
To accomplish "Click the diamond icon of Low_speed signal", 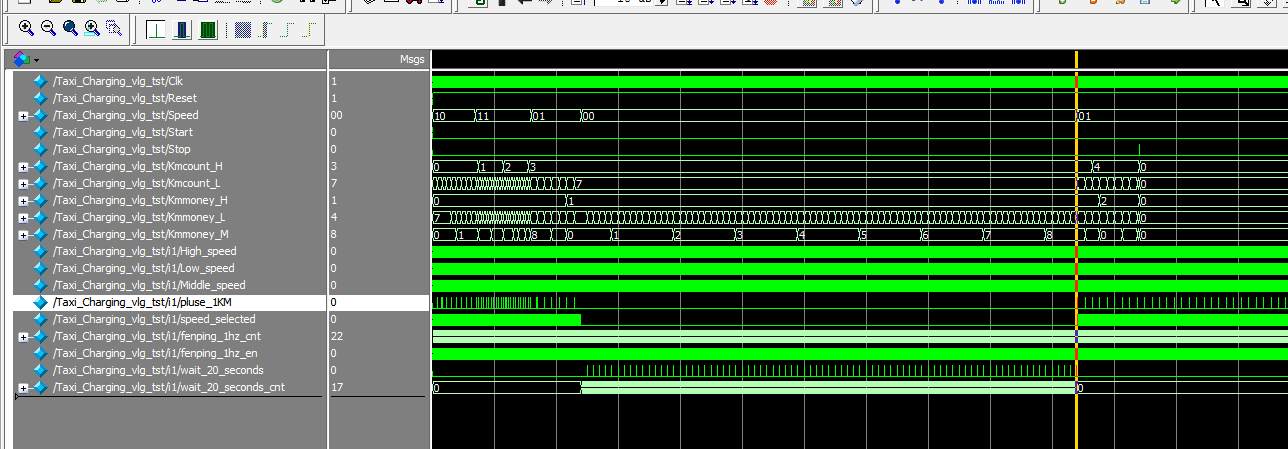I will coord(40,268).
